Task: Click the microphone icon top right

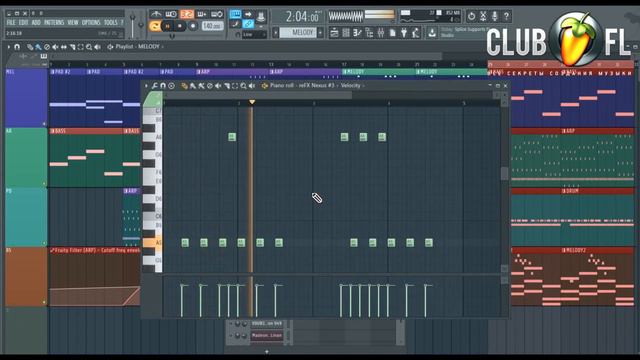Action: coord(495,16)
